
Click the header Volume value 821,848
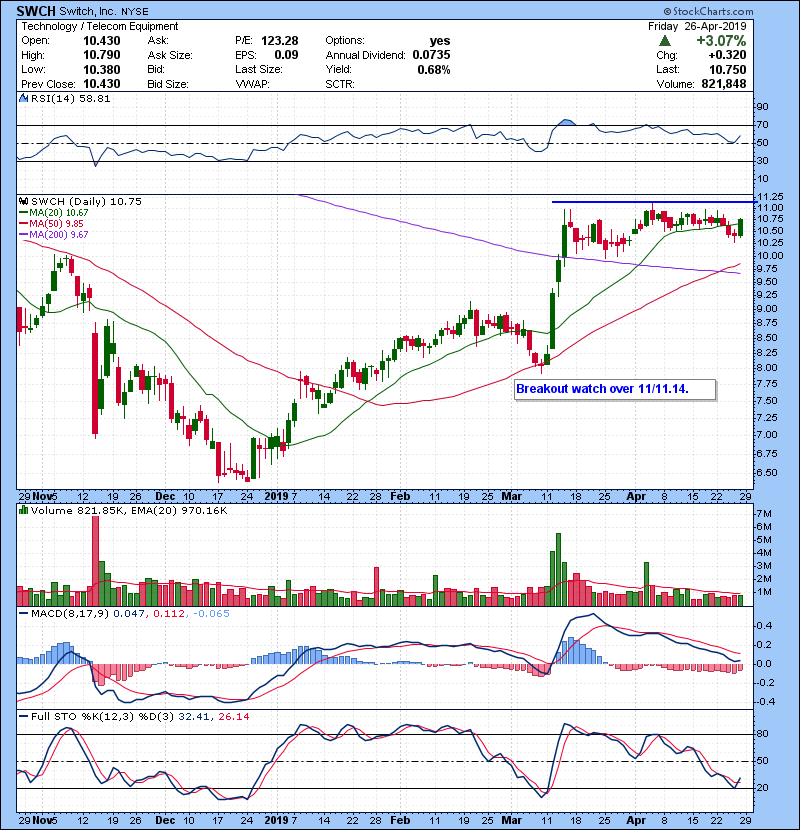tap(724, 84)
